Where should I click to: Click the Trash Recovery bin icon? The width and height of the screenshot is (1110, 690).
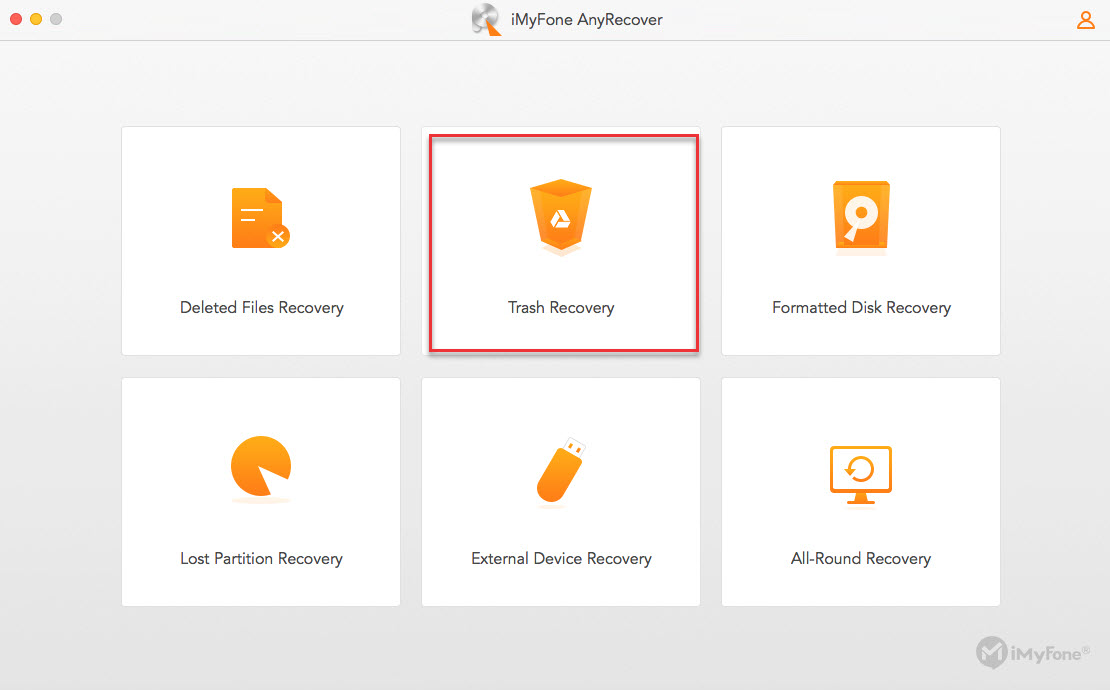561,216
